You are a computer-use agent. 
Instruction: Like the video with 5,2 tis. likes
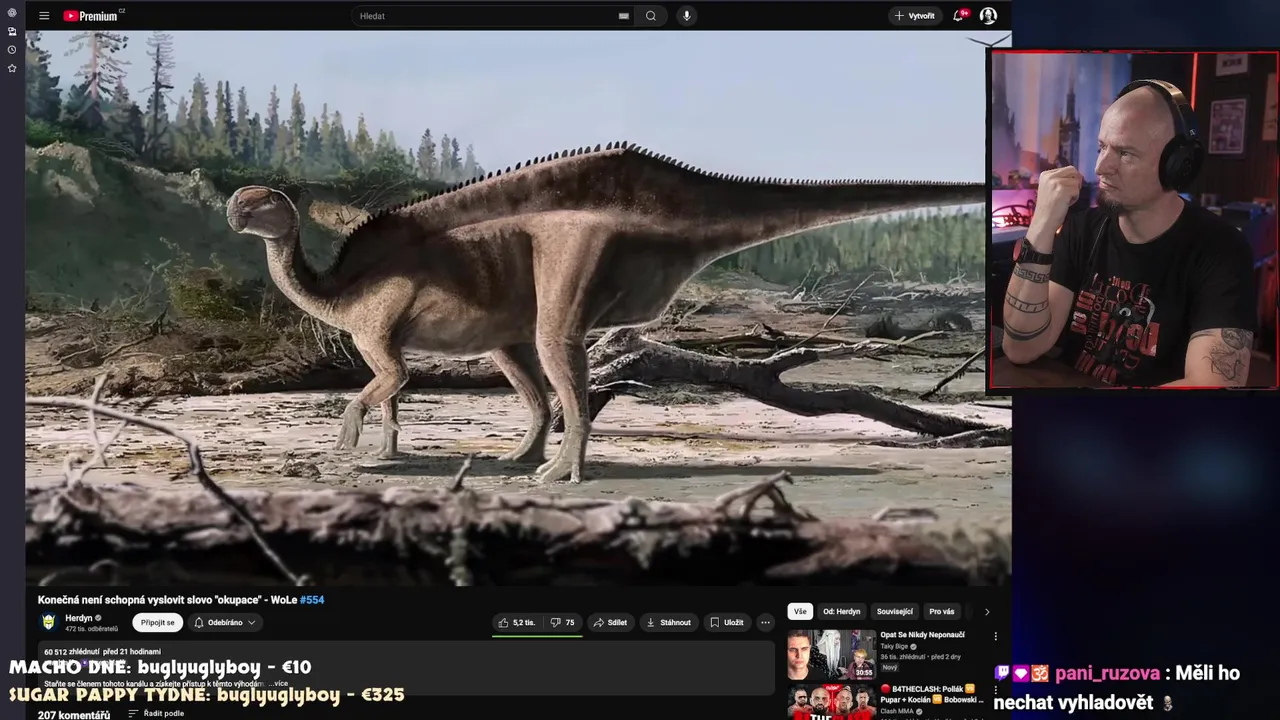tap(517, 622)
